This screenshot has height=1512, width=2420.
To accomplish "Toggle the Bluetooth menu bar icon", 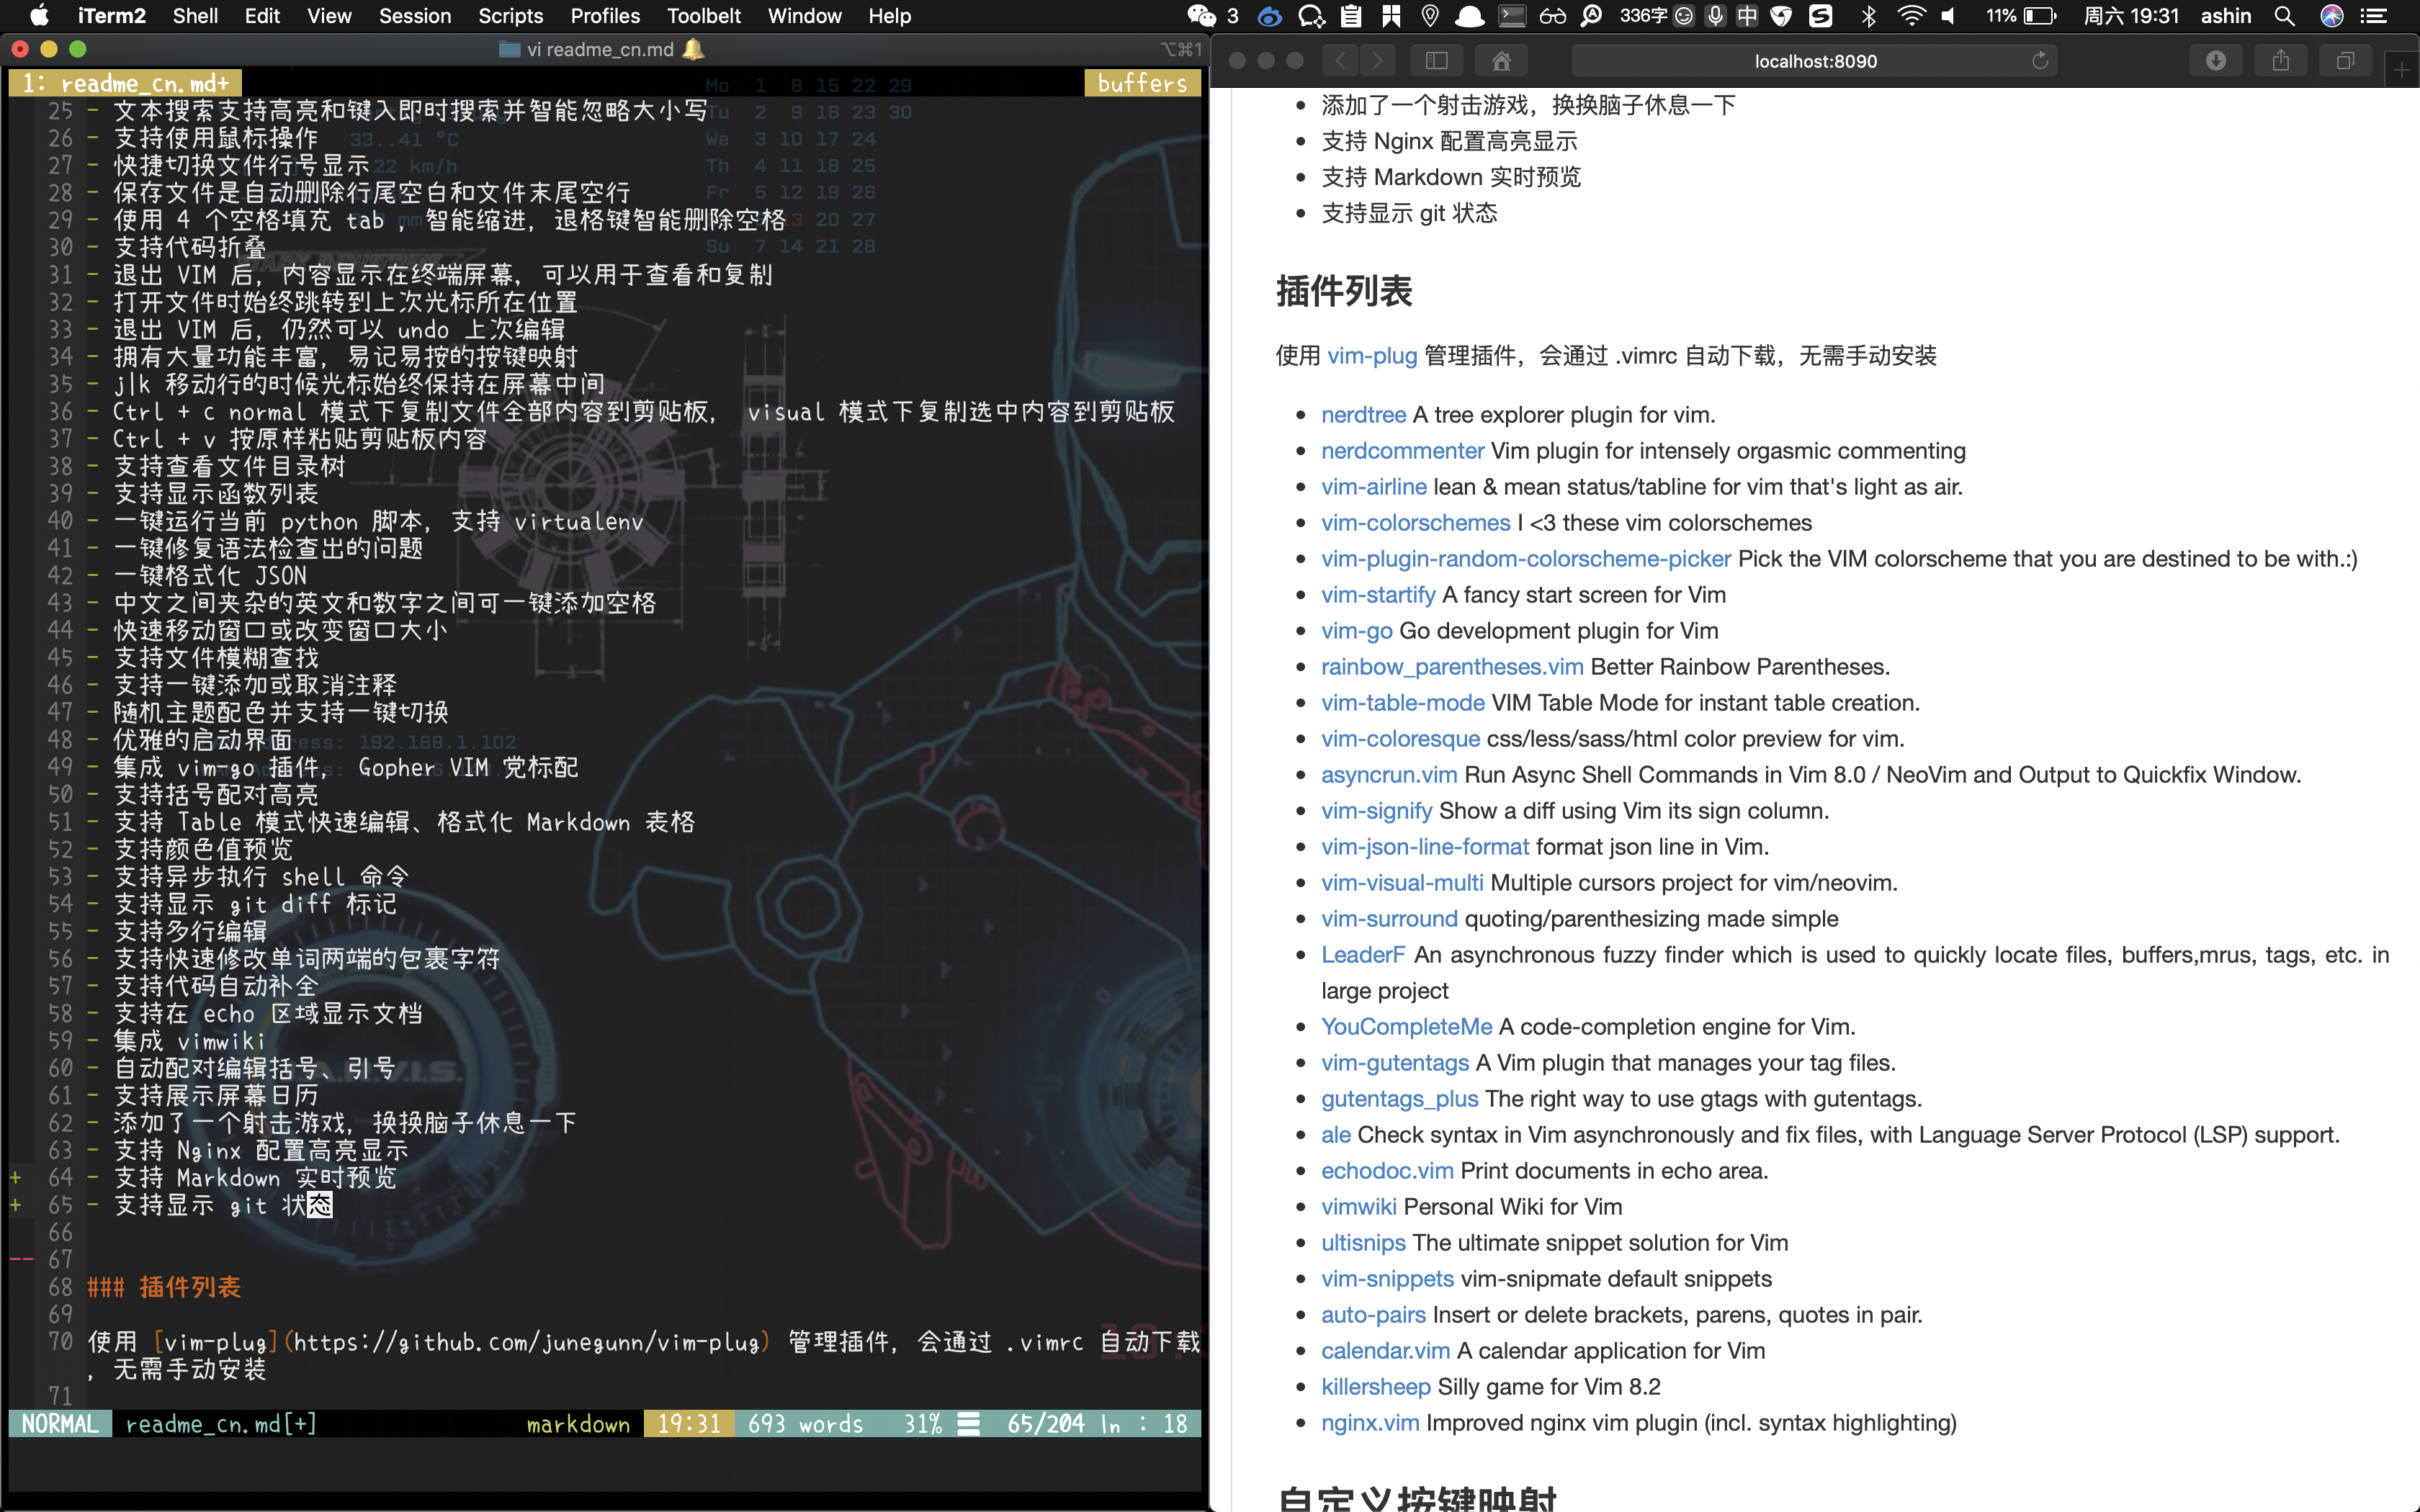I will [1868, 16].
